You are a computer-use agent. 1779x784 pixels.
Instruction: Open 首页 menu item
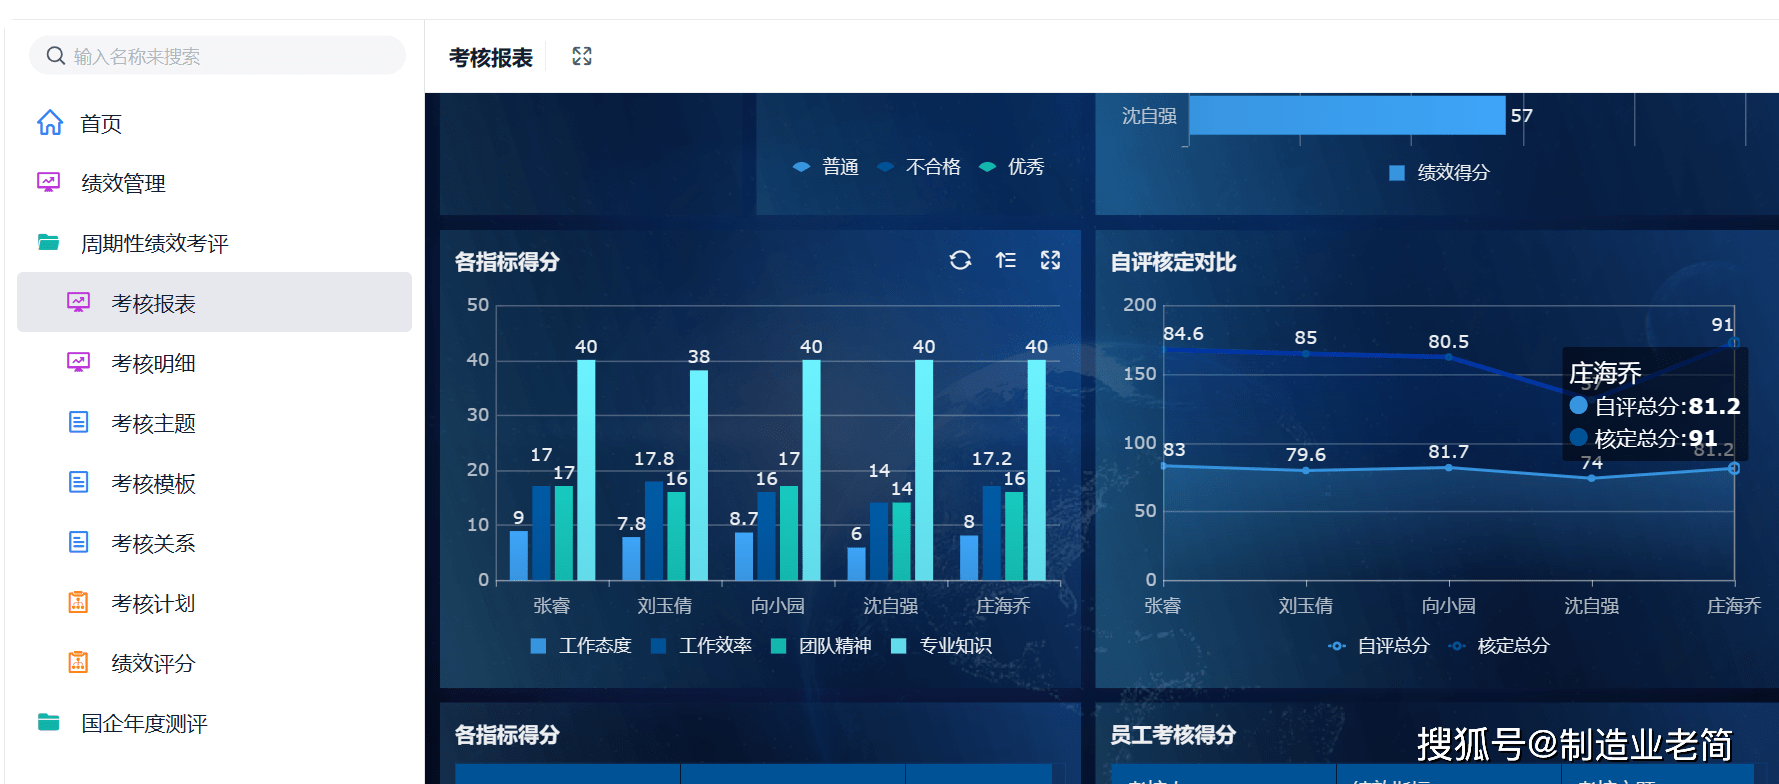(x=101, y=123)
